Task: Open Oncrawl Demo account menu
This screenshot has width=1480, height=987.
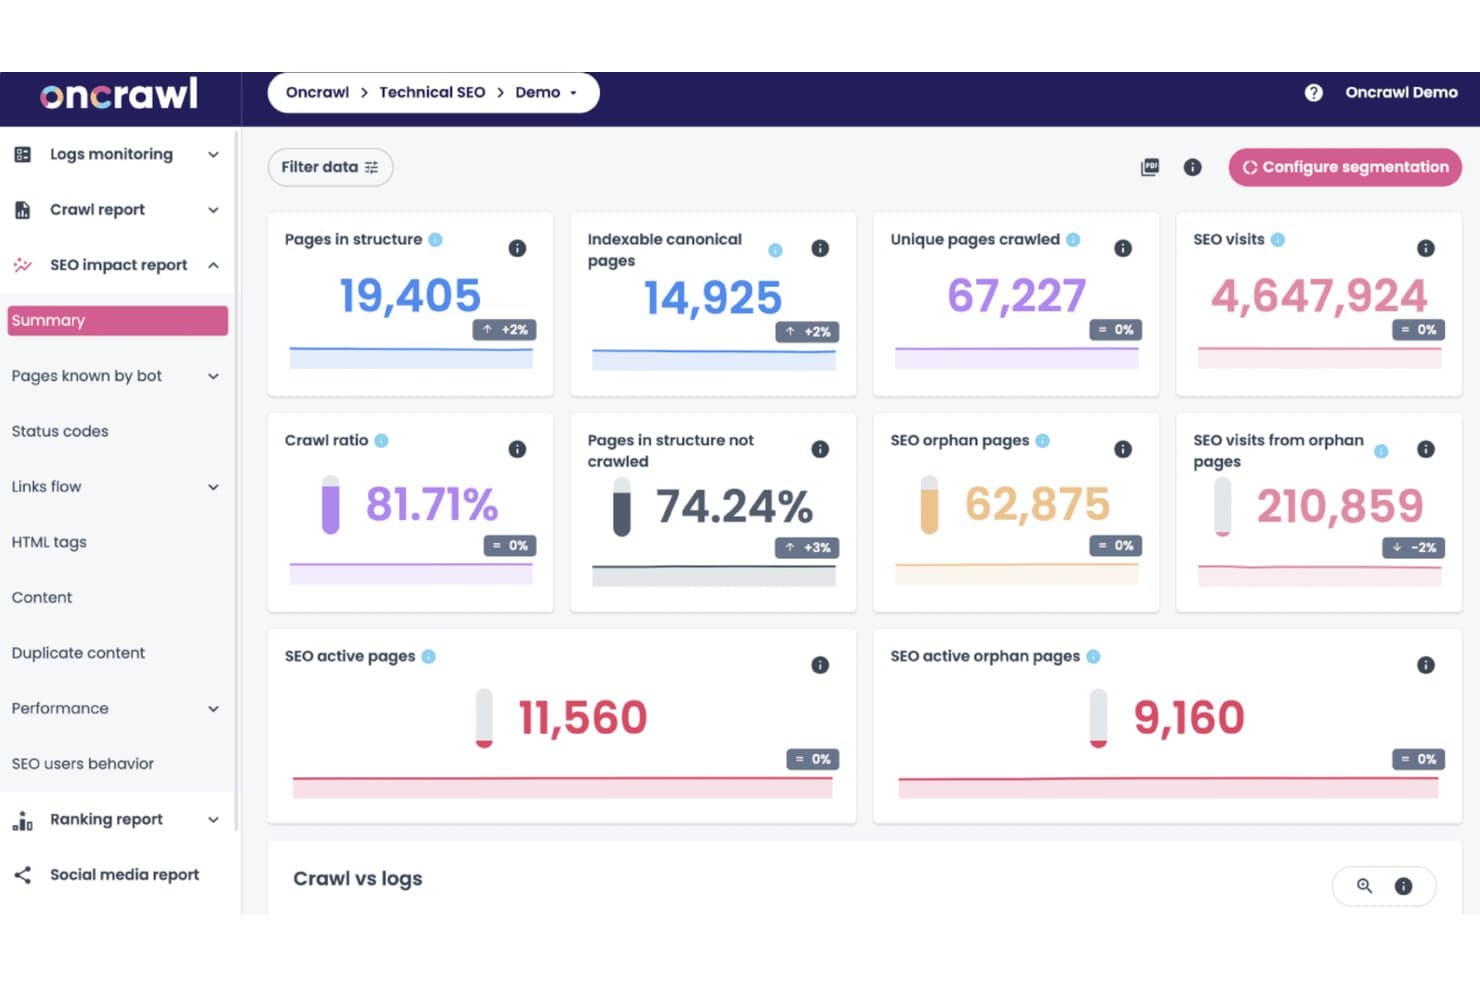Action: click(1401, 93)
